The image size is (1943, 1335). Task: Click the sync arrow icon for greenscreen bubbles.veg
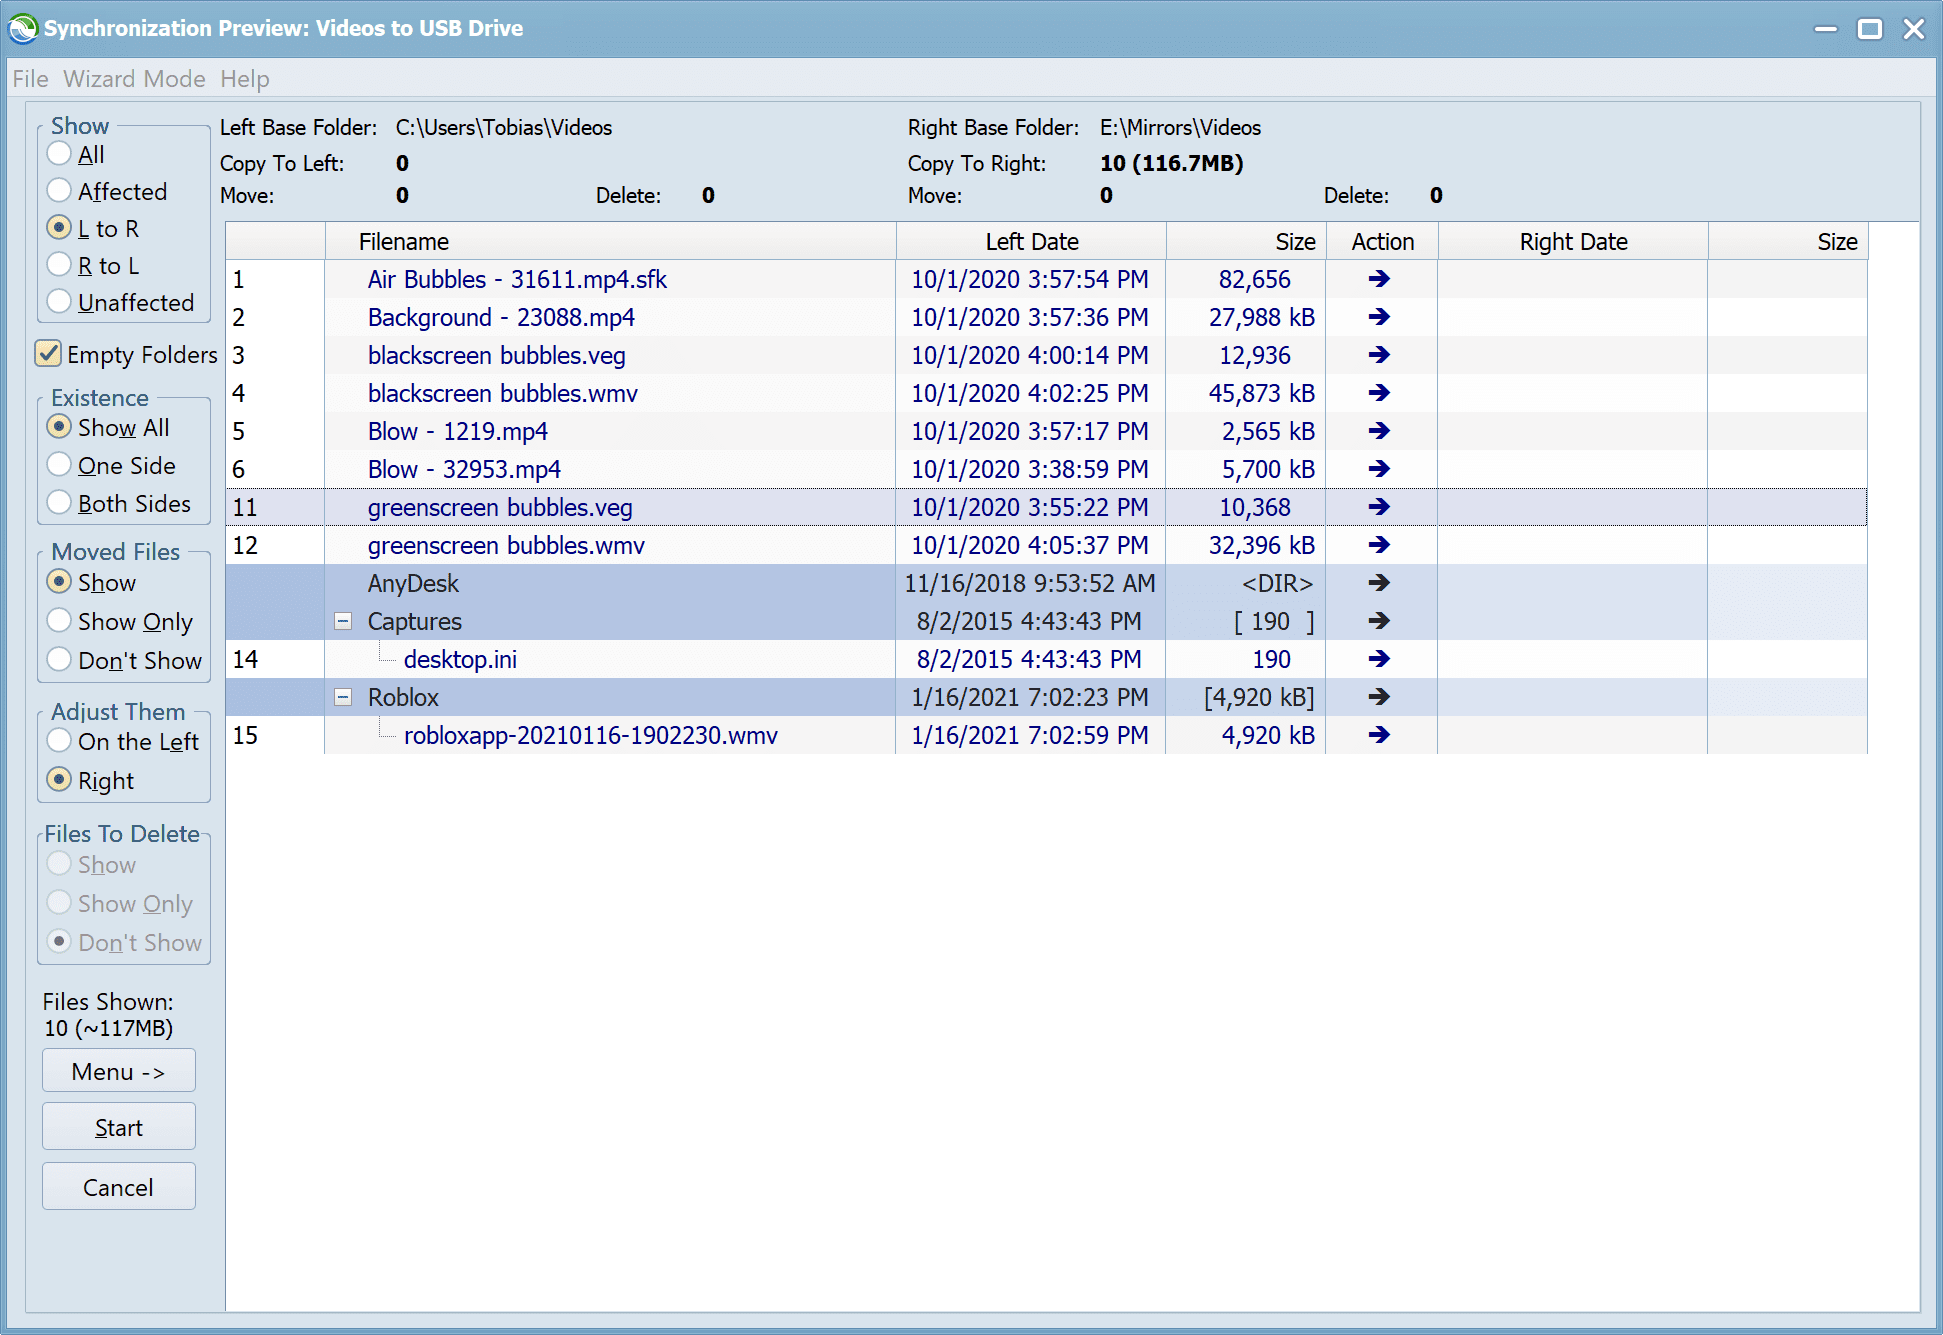pyautogui.click(x=1378, y=507)
